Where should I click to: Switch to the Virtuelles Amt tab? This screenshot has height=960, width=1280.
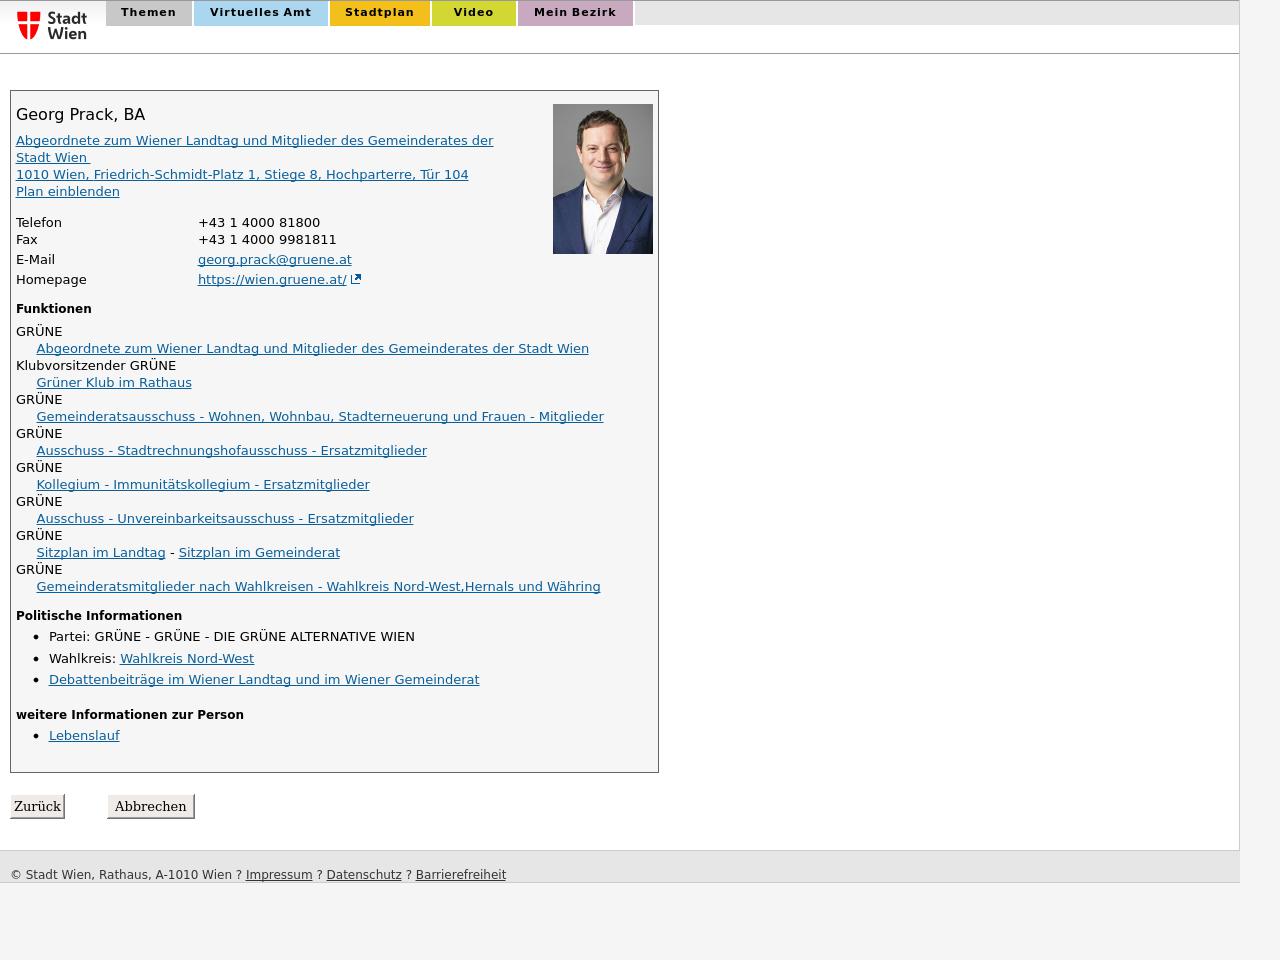[260, 13]
